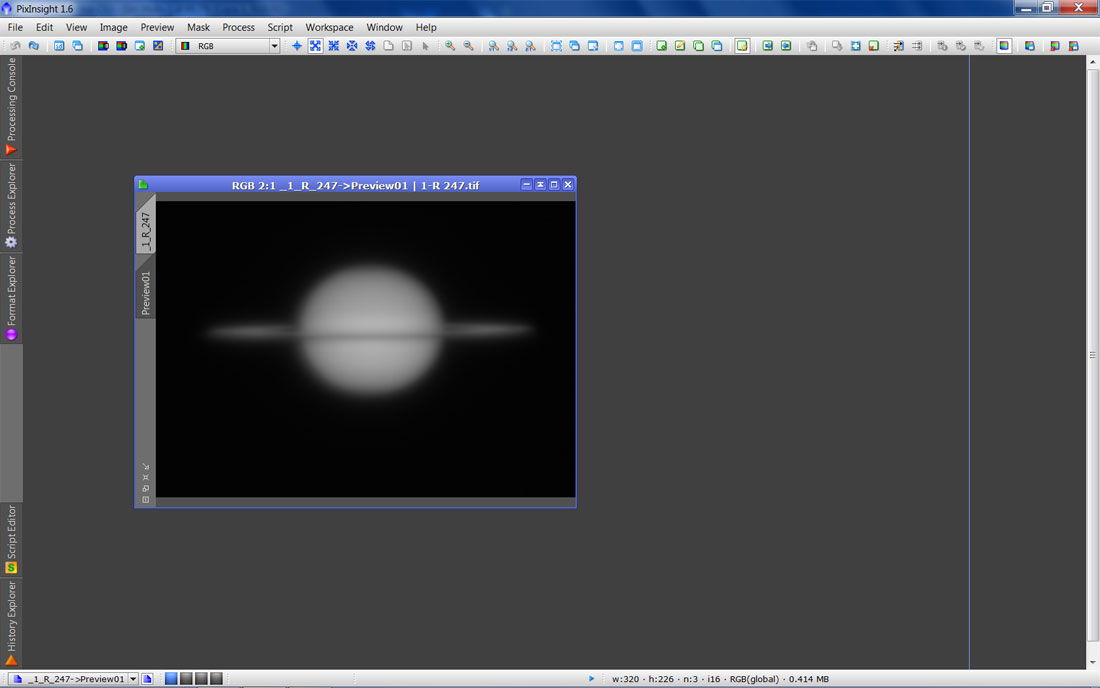Click the Undo toolbar icon
Screen dimensions: 1100x688
(15, 46)
